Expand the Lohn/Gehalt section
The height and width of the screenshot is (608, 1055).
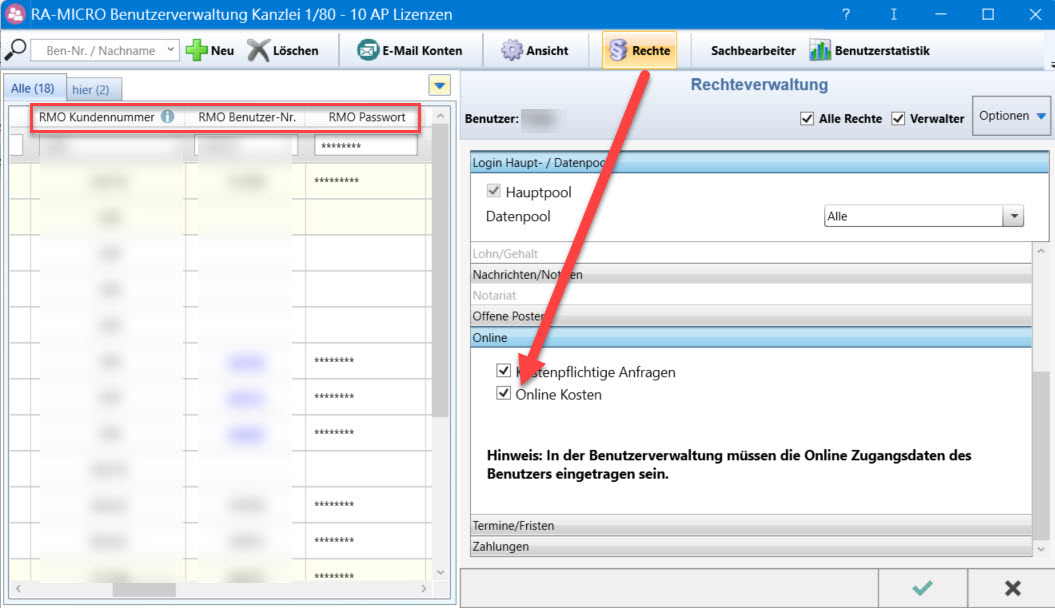pos(751,254)
